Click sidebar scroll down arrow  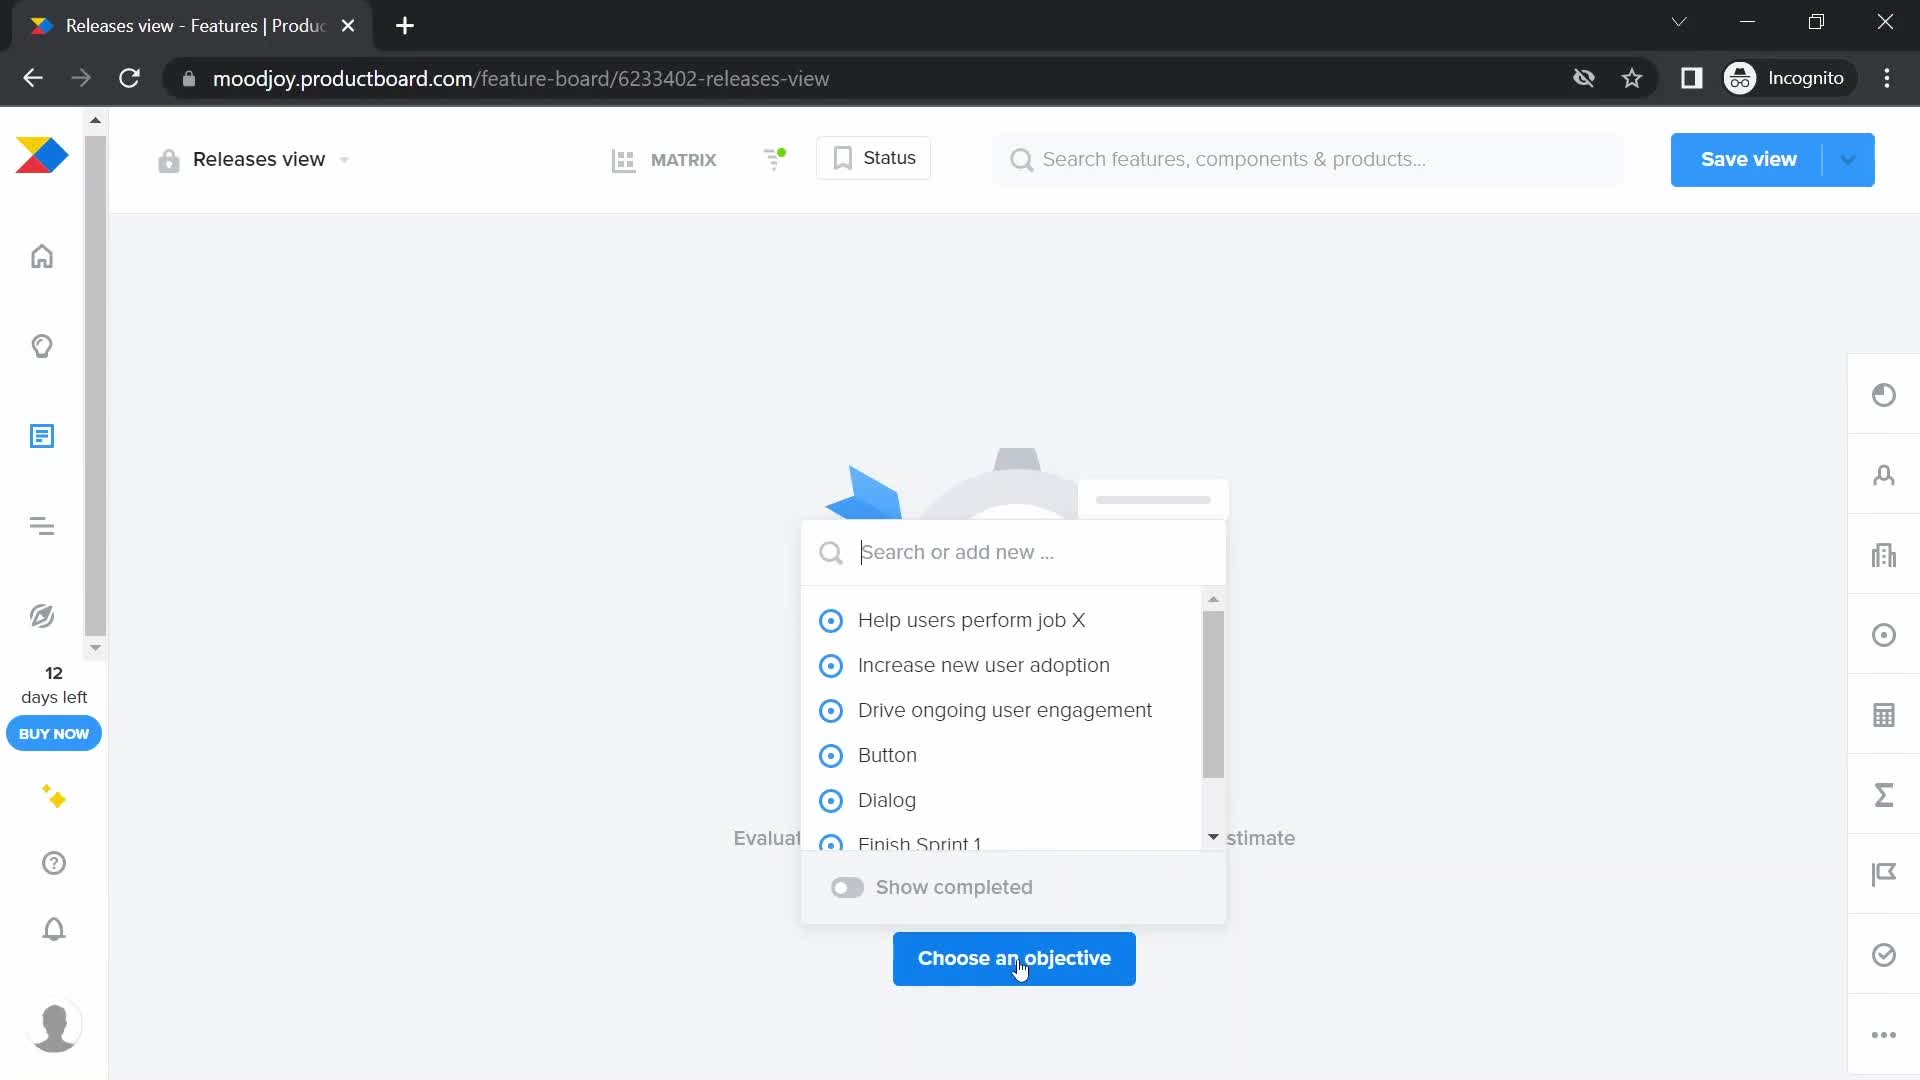coord(95,648)
